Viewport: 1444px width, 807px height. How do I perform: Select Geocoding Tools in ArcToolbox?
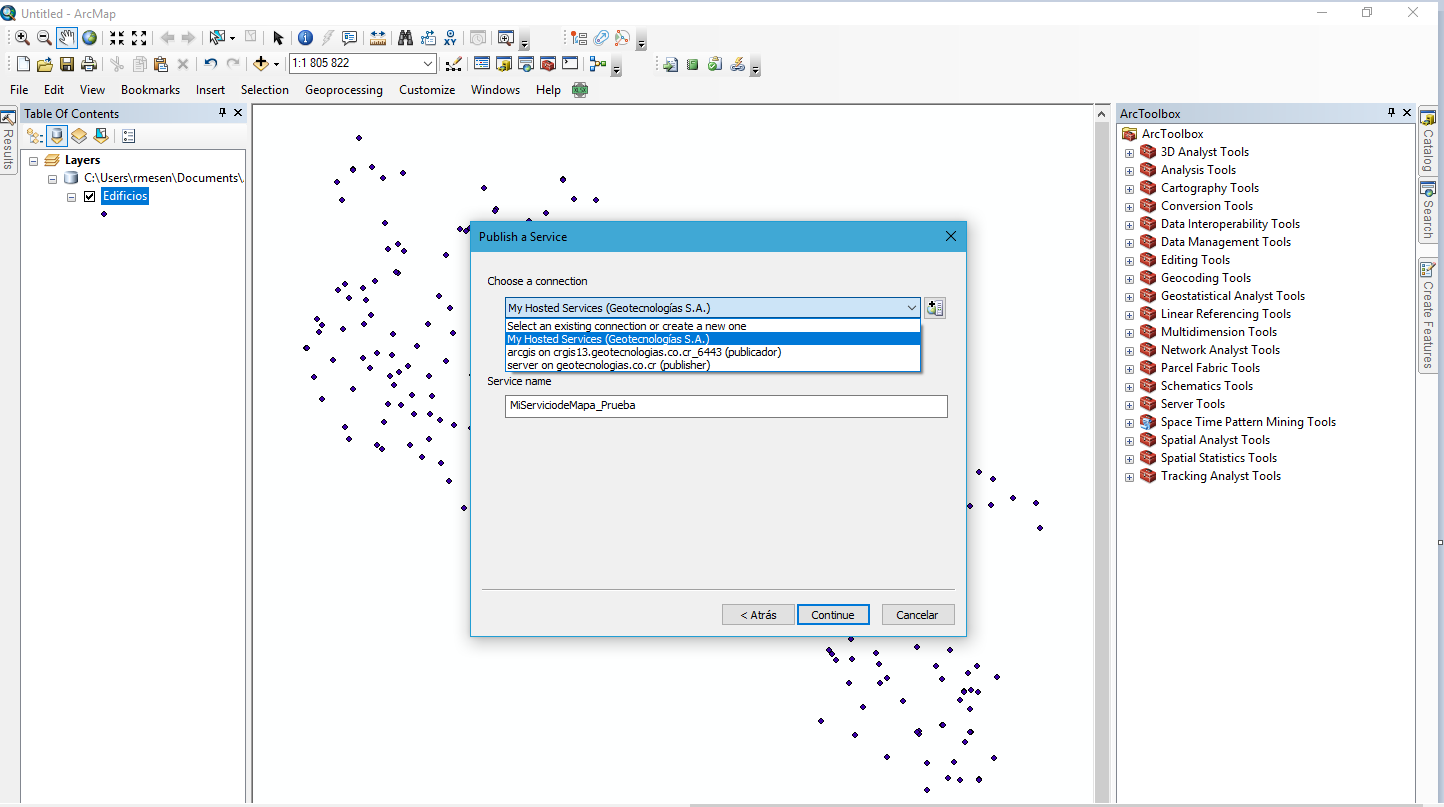(1205, 278)
